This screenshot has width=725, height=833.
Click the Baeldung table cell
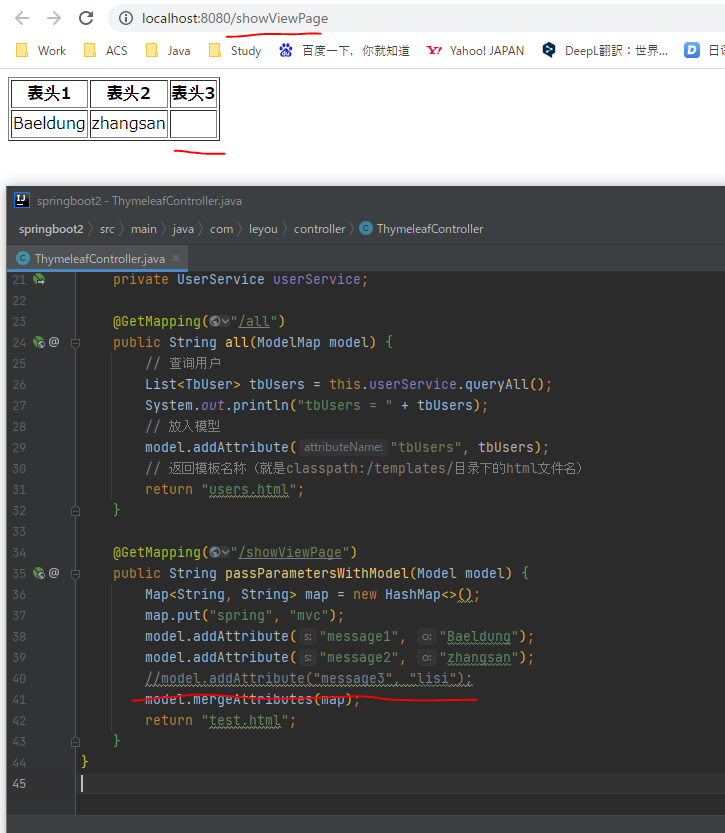click(49, 123)
